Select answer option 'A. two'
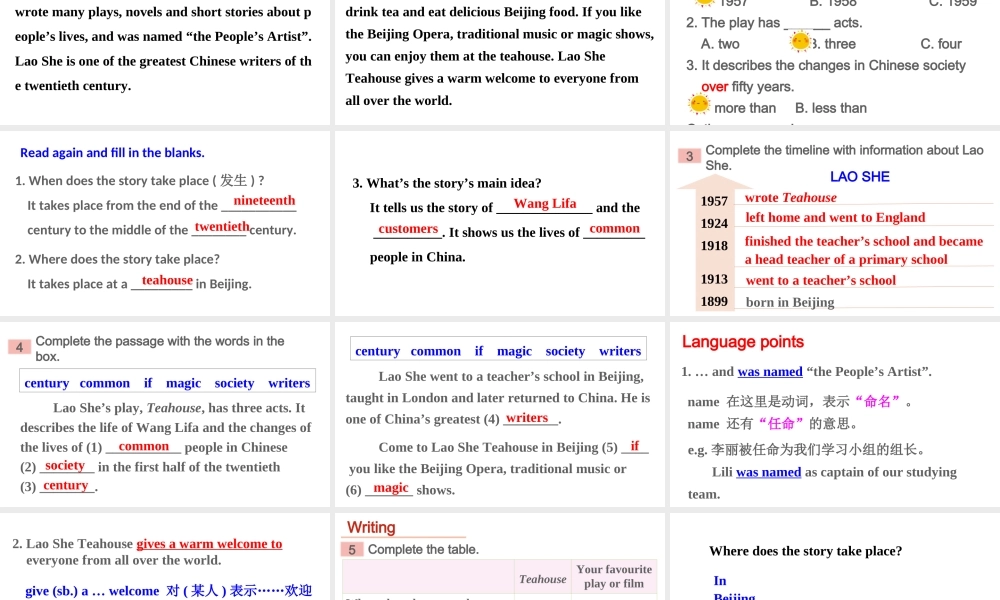Viewport: 1000px width, 600px height. pos(720,44)
